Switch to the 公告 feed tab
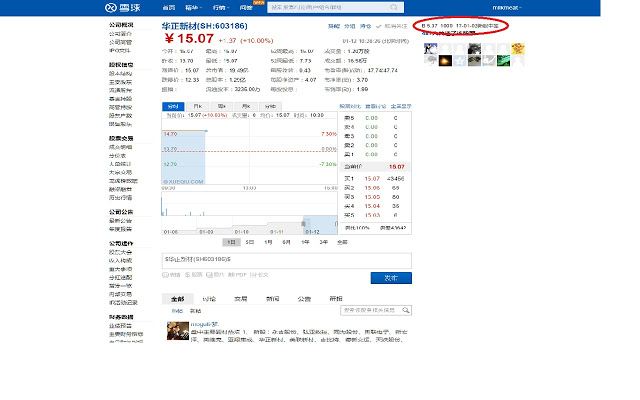Screen dimensions: 640x400 point(304,299)
